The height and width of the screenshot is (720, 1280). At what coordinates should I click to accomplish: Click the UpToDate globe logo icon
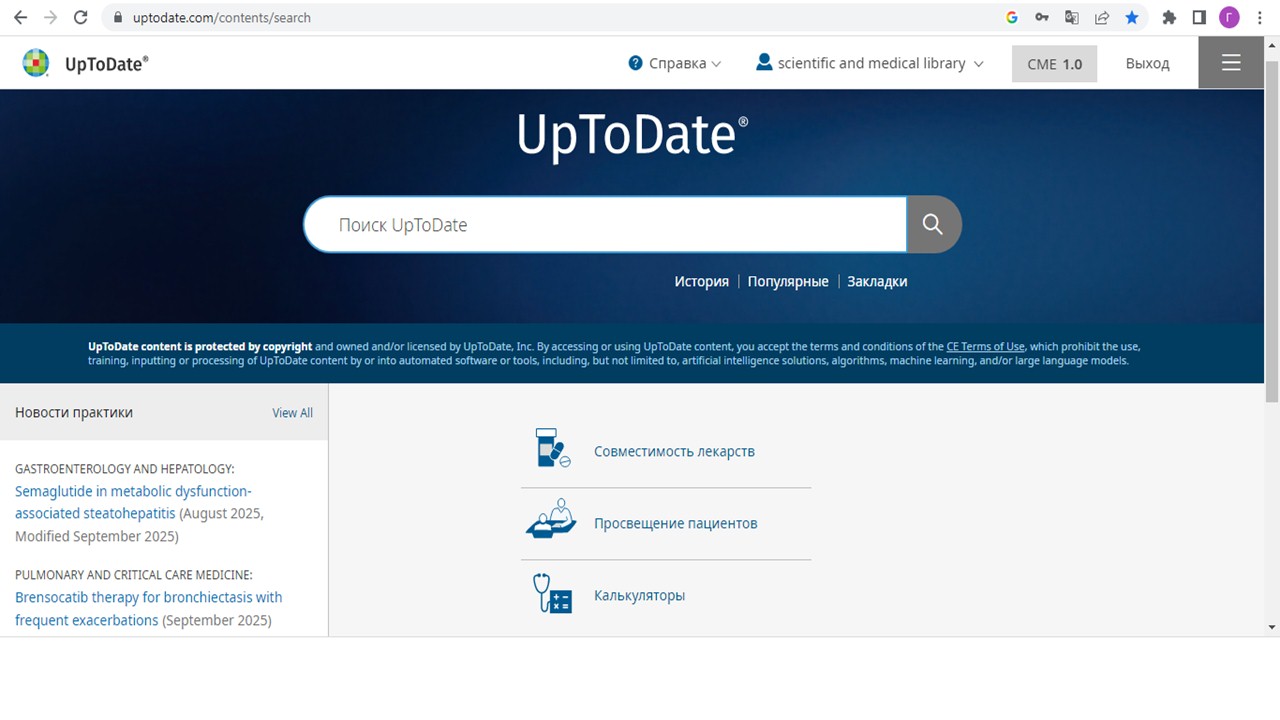36,63
